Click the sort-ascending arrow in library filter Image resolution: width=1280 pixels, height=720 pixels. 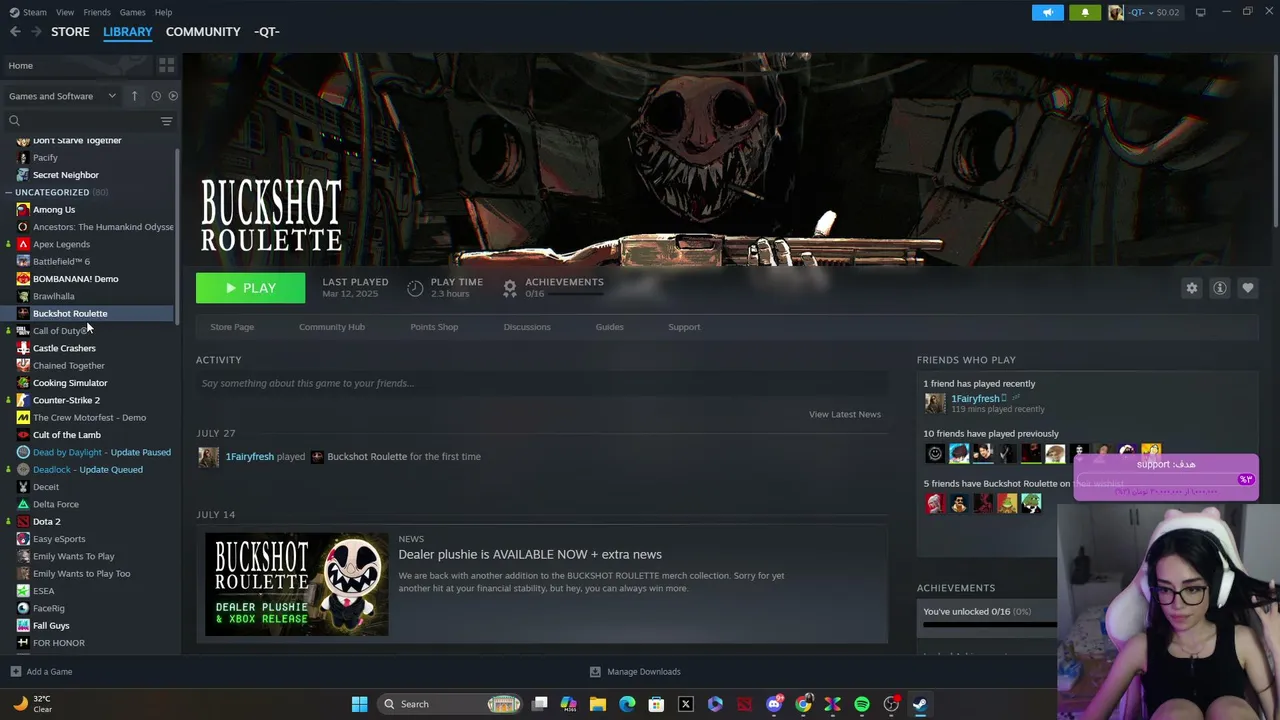tap(135, 96)
